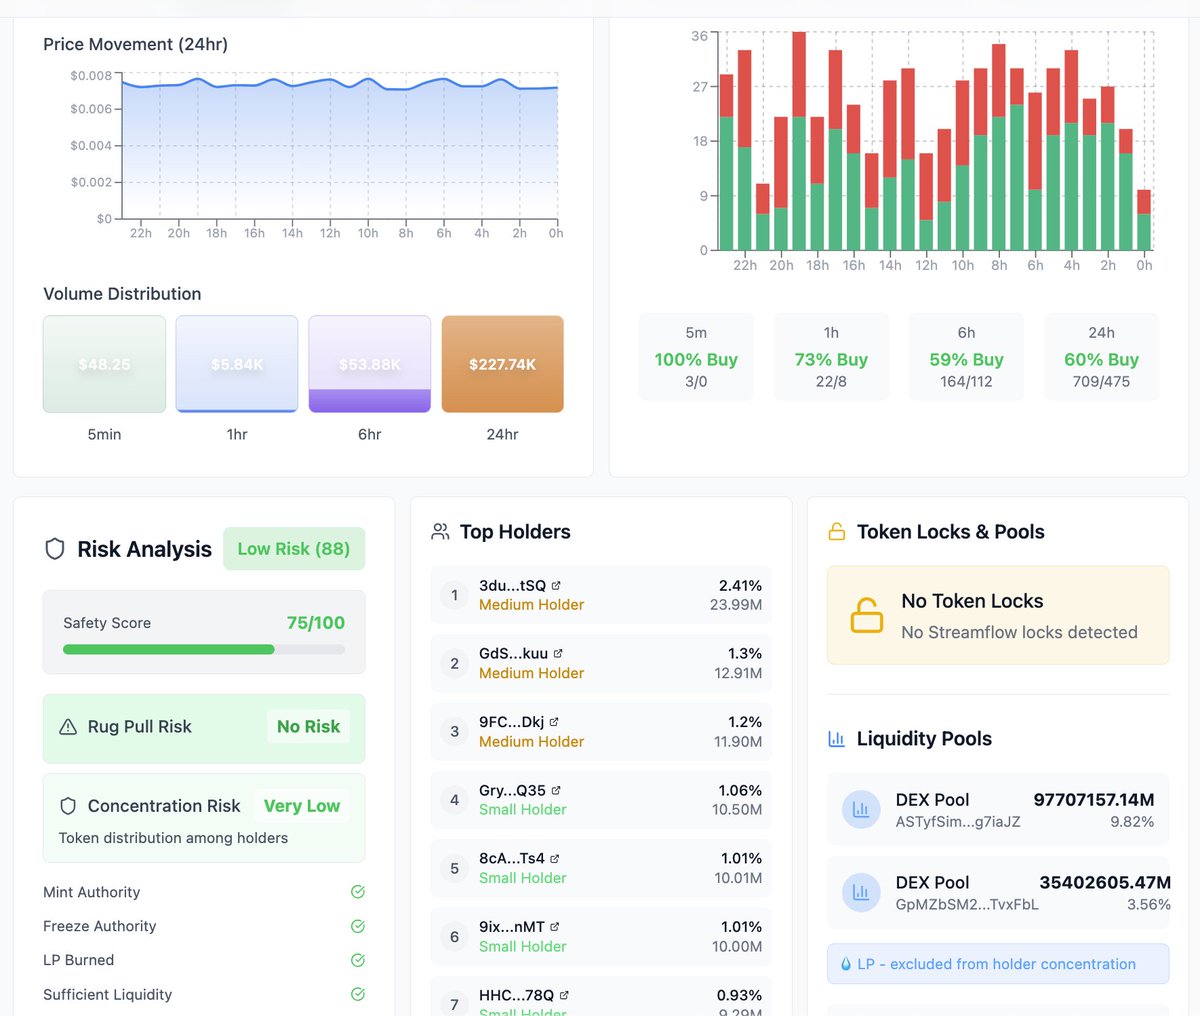
Task: Click the rank 4 badge in Top Holders
Action: tap(454, 800)
